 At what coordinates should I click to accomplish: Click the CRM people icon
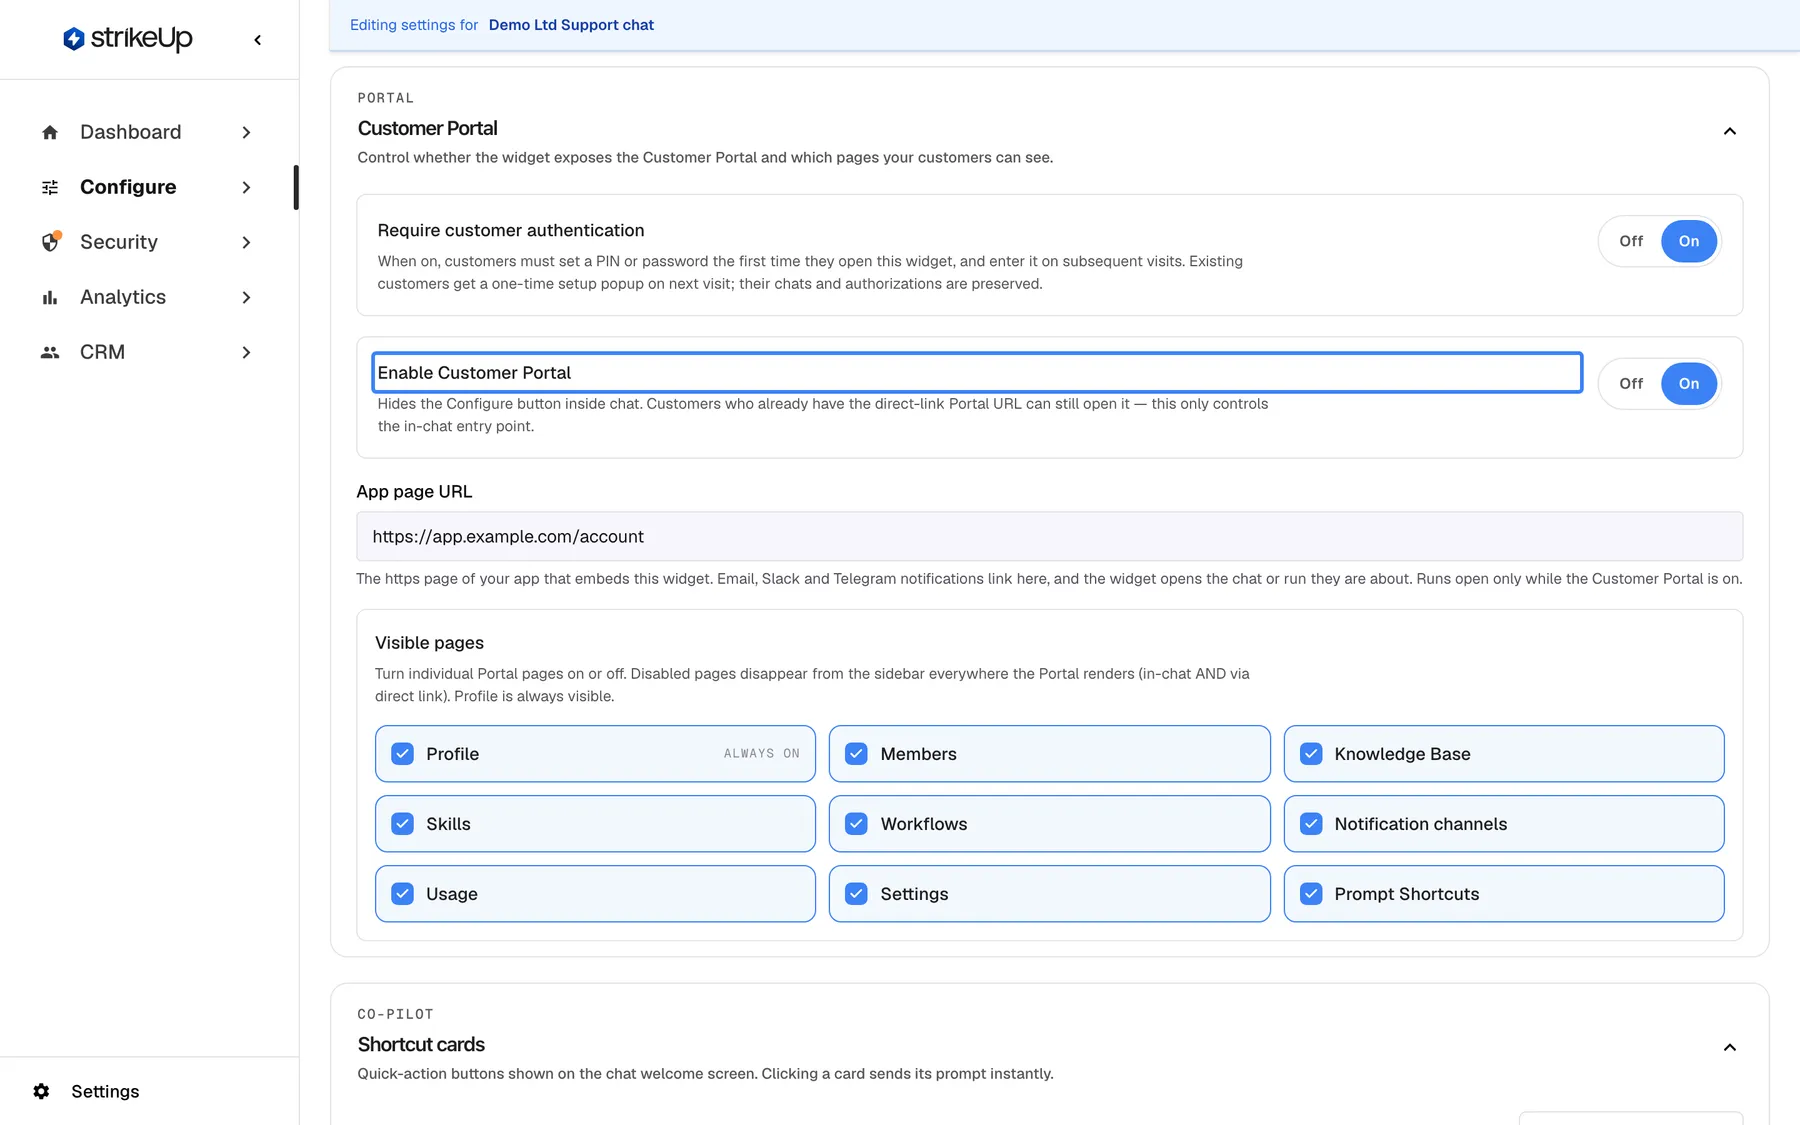pyautogui.click(x=50, y=352)
